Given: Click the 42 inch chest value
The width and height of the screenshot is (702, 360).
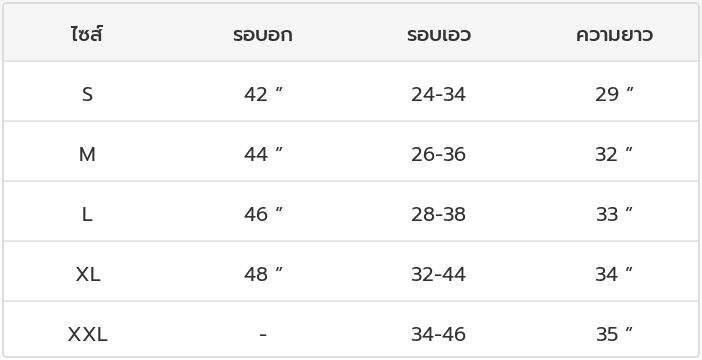Looking at the screenshot, I should 263,94.
